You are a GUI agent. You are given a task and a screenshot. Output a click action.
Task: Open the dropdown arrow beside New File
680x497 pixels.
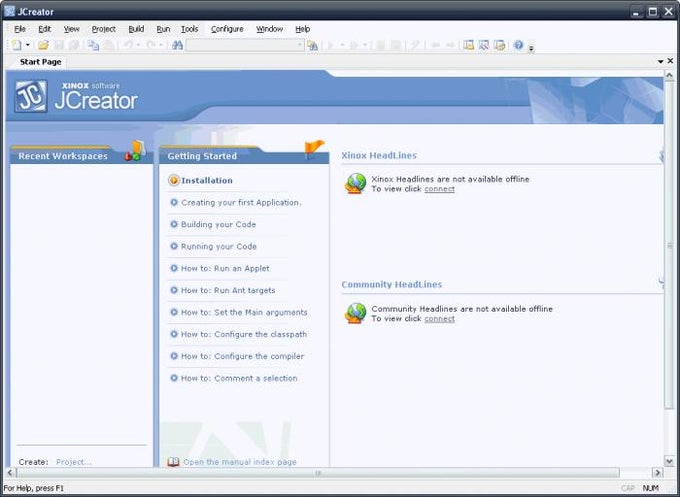point(28,45)
